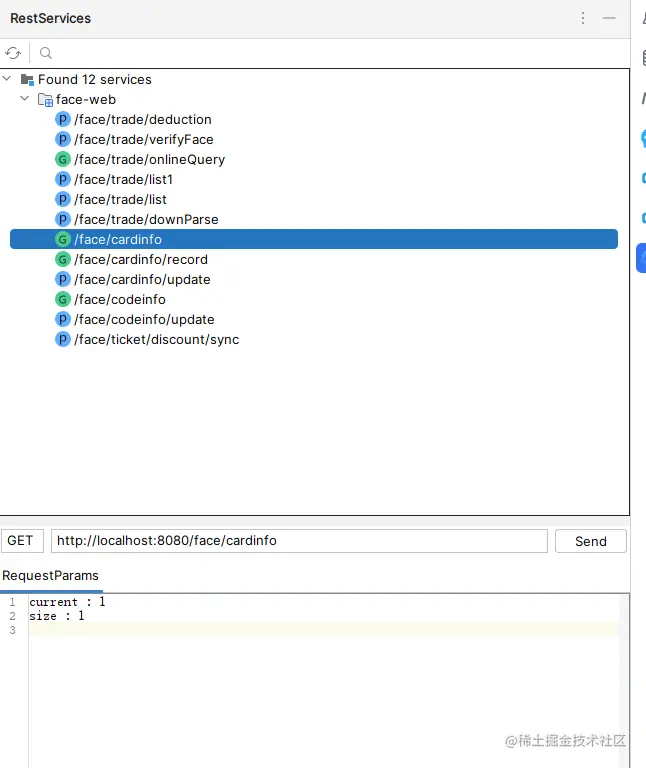This screenshot has width=646, height=768.
Task: Click POST icon of /face/trade/list
Action: tap(62, 199)
